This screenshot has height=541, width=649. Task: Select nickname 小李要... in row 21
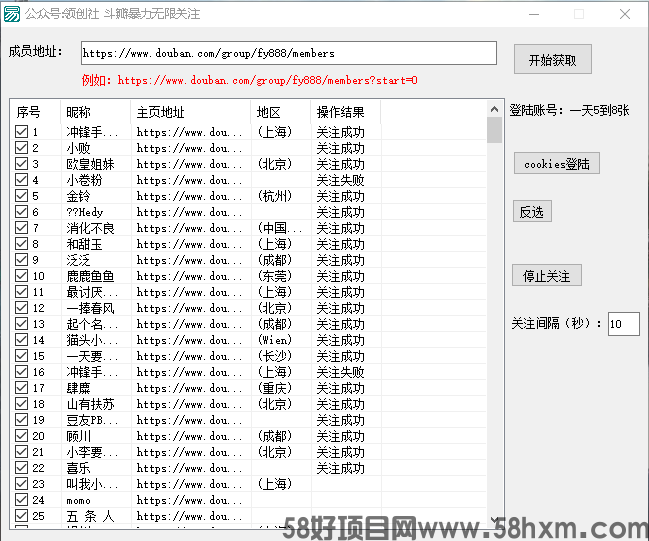click(x=92, y=452)
